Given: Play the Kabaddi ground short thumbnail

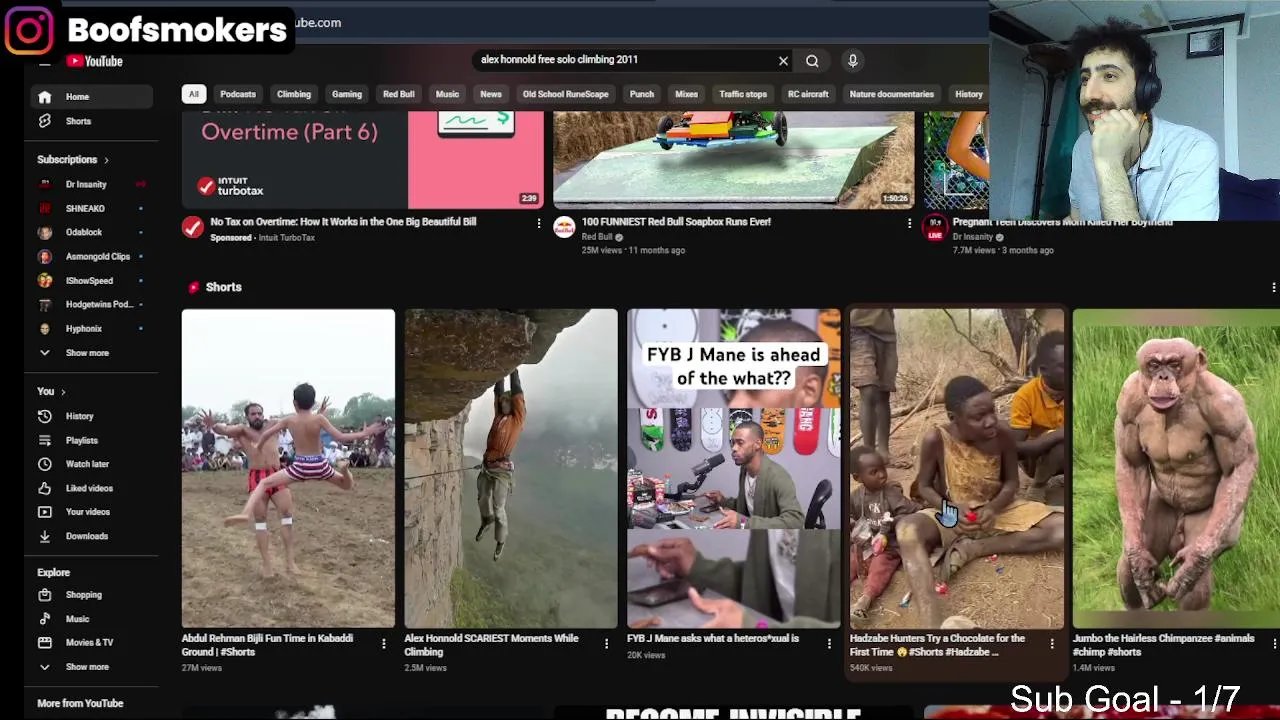Looking at the screenshot, I should click(288, 468).
